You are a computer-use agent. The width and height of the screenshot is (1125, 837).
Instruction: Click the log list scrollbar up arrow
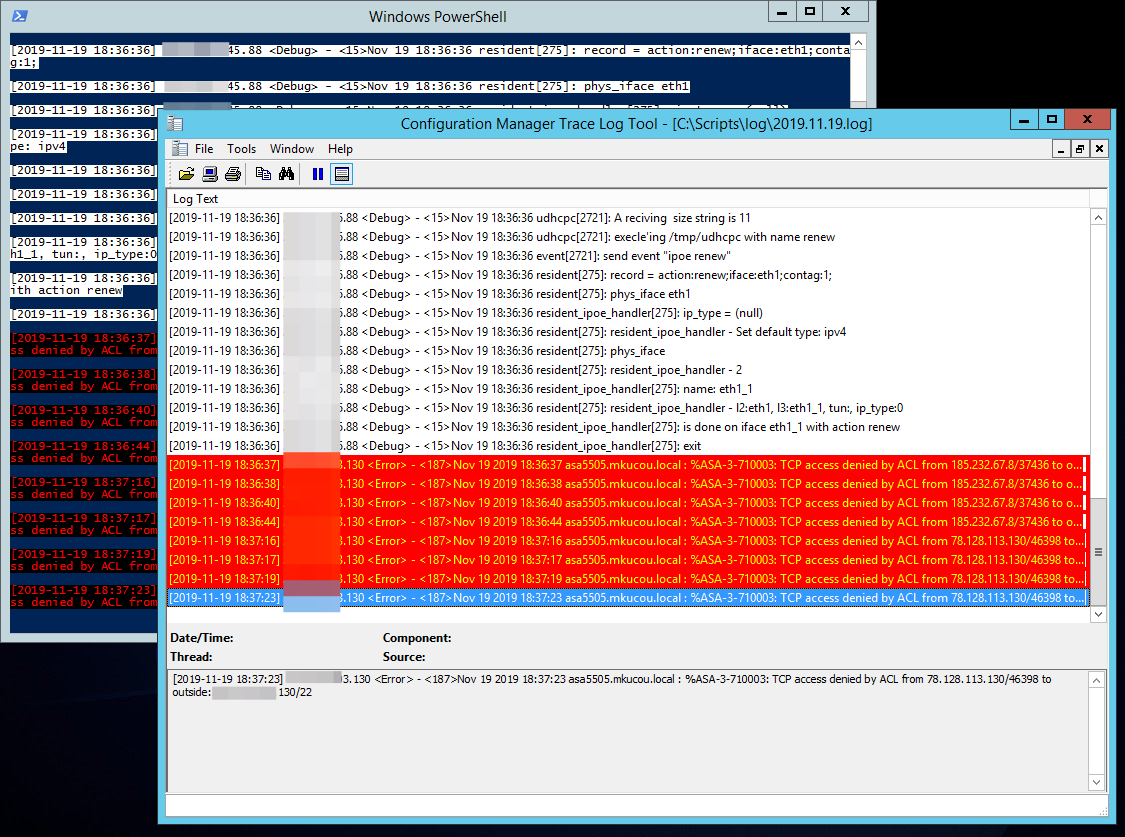tap(1098, 217)
